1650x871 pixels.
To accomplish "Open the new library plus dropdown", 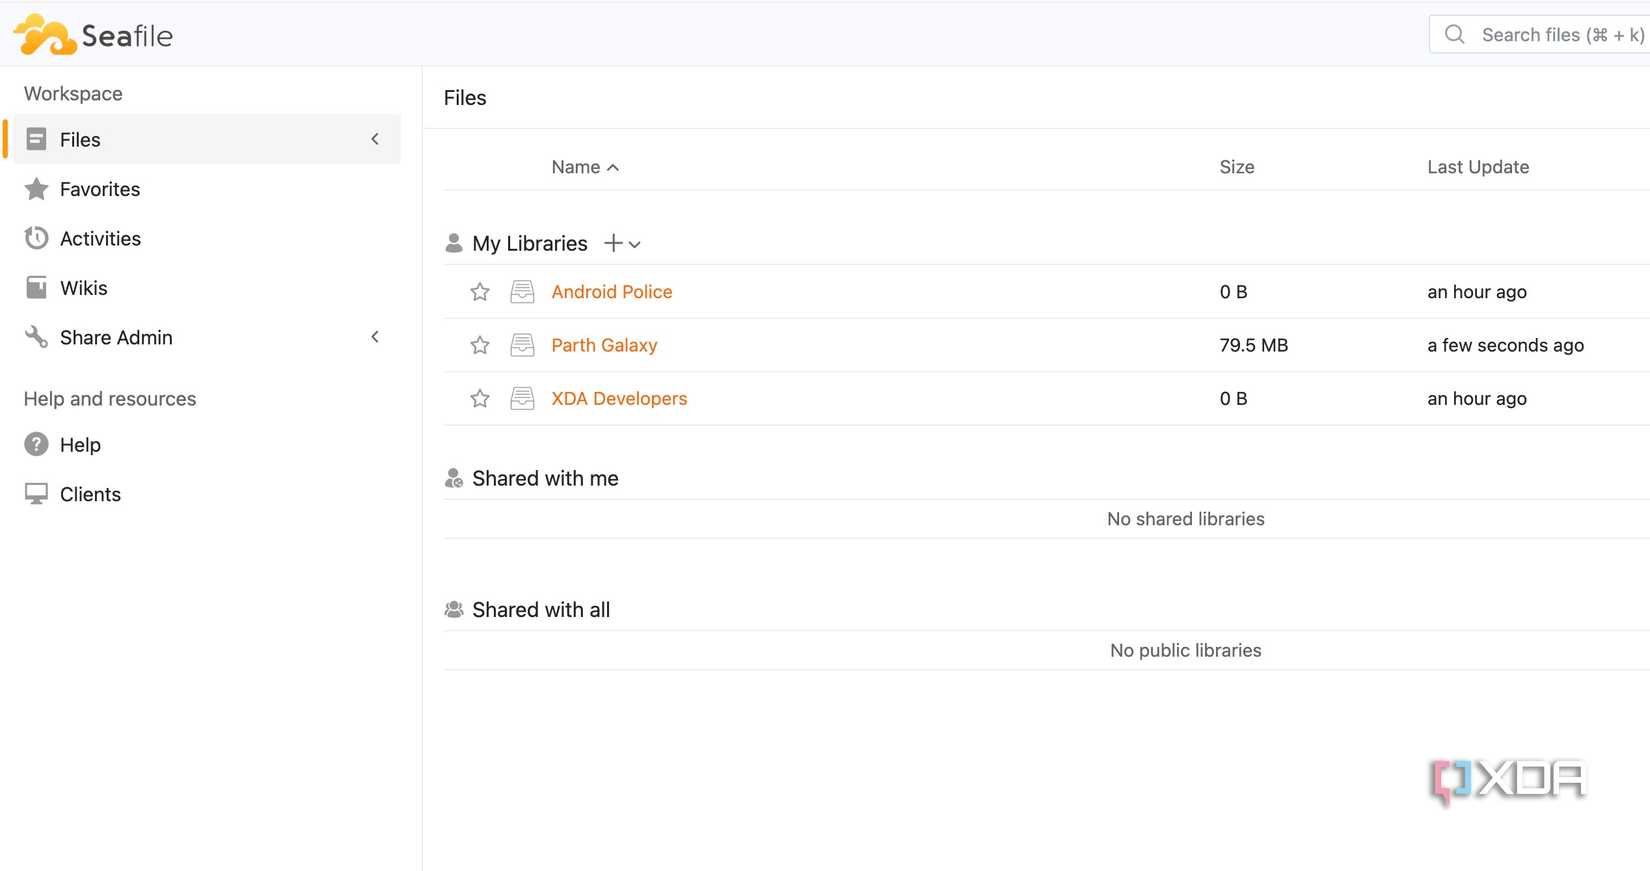I will coord(622,243).
